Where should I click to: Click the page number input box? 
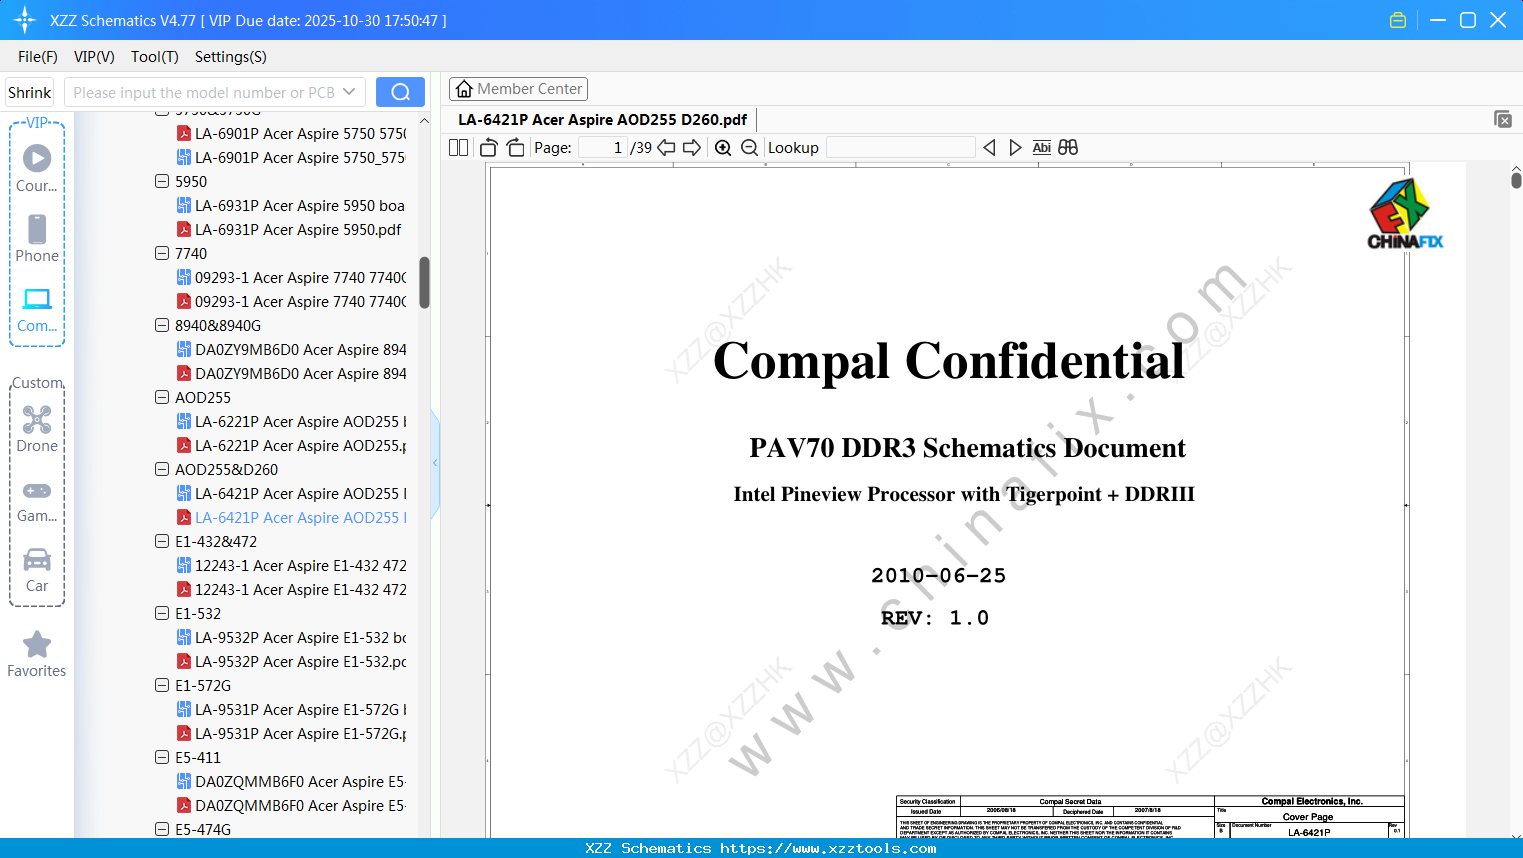coord(602,148)
